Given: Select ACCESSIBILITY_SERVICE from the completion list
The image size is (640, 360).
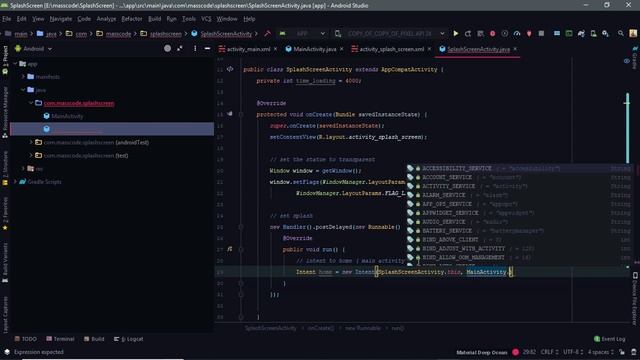Looking at the screenshot, I should pos(519,168).
